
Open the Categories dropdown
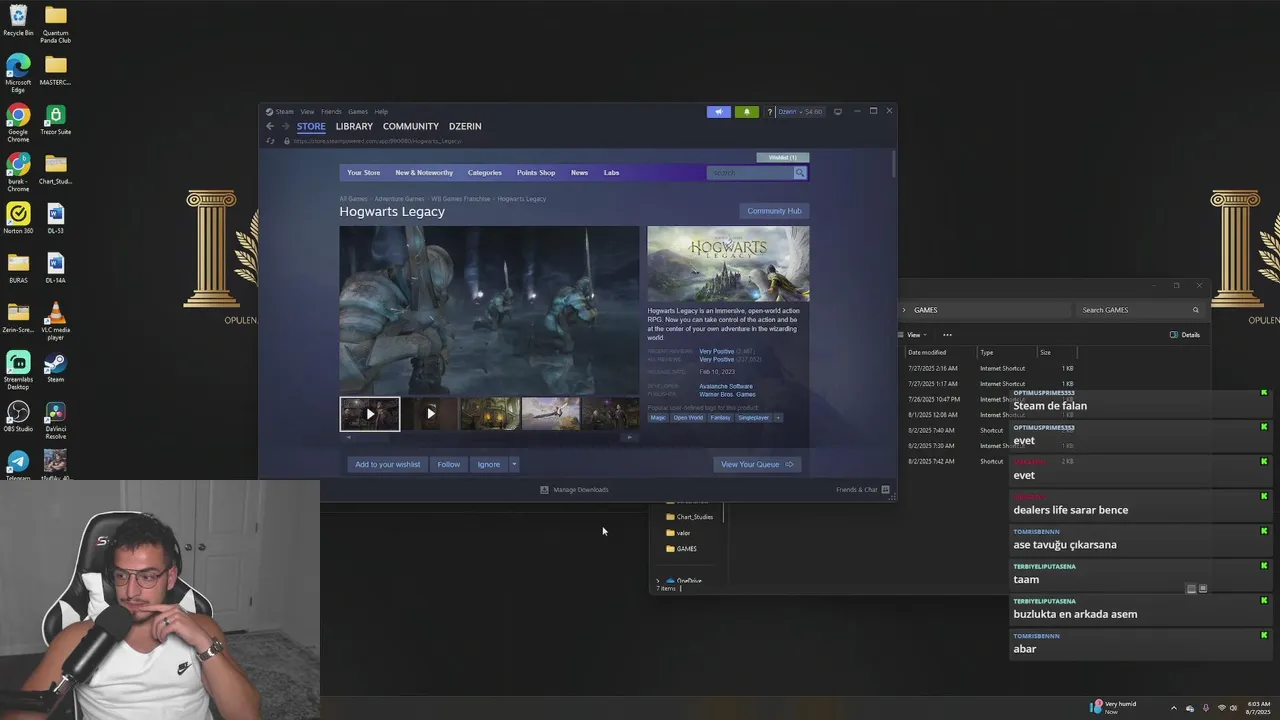pyautogui.click(x=485, y=173)
